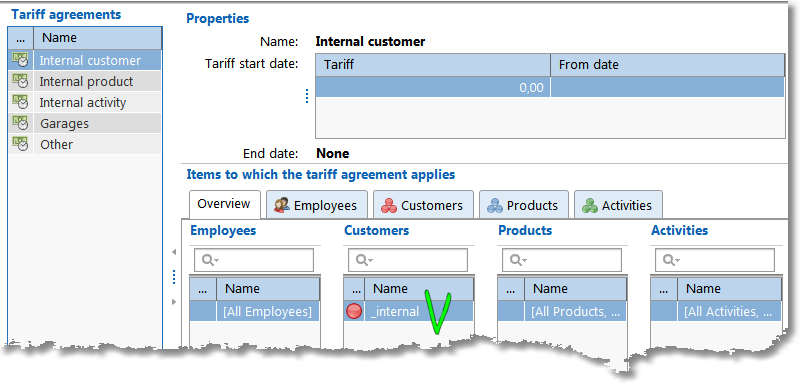
Task: Open the Products tab
Action: tap(524, 205)
